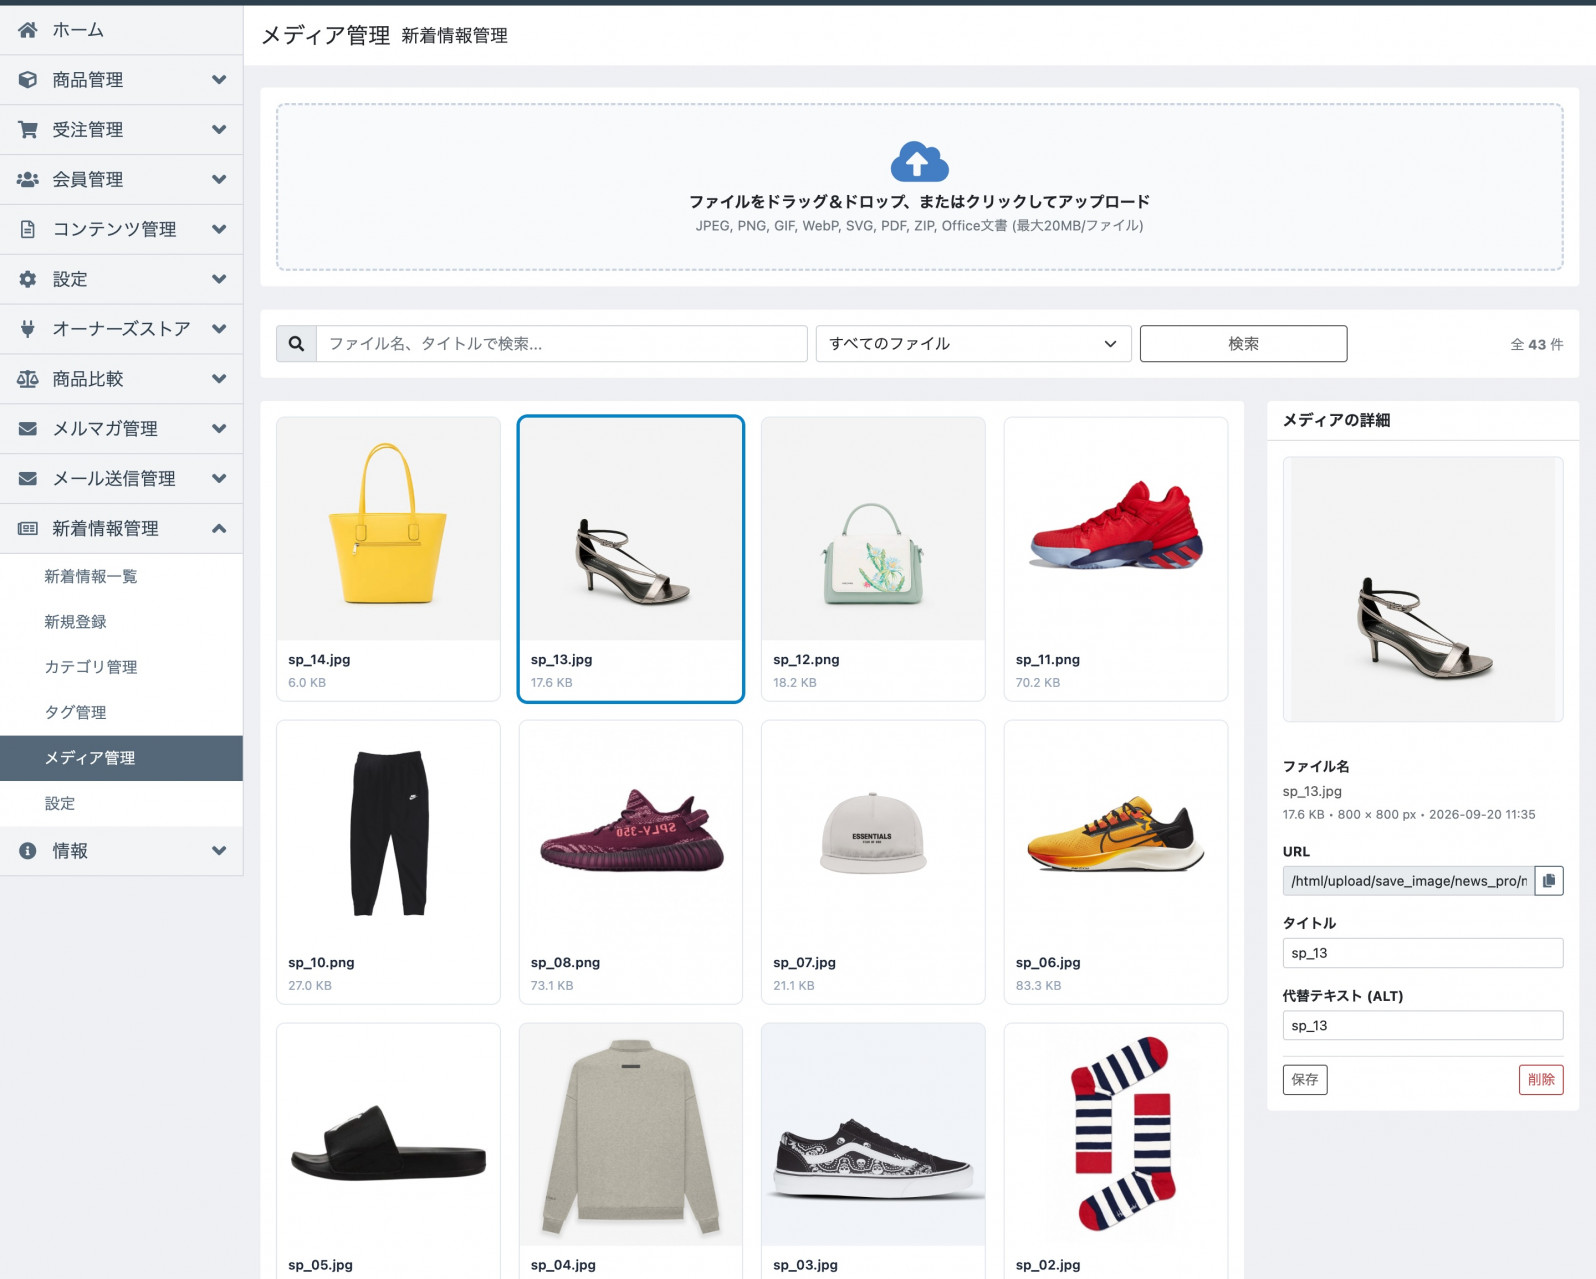The height and width of the screenshot is (1279, 1596).
Task: Click the URL path field
Action: click(1408, 881)
